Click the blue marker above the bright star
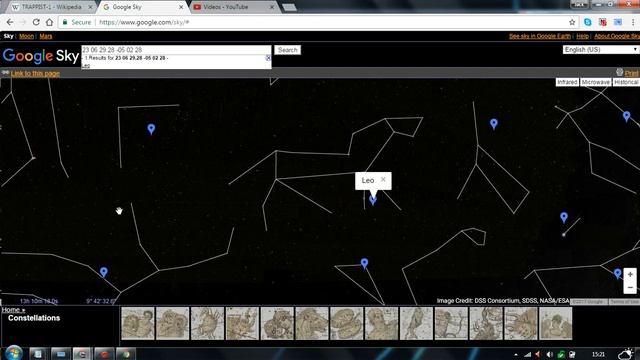 click(x=564, y=217)
